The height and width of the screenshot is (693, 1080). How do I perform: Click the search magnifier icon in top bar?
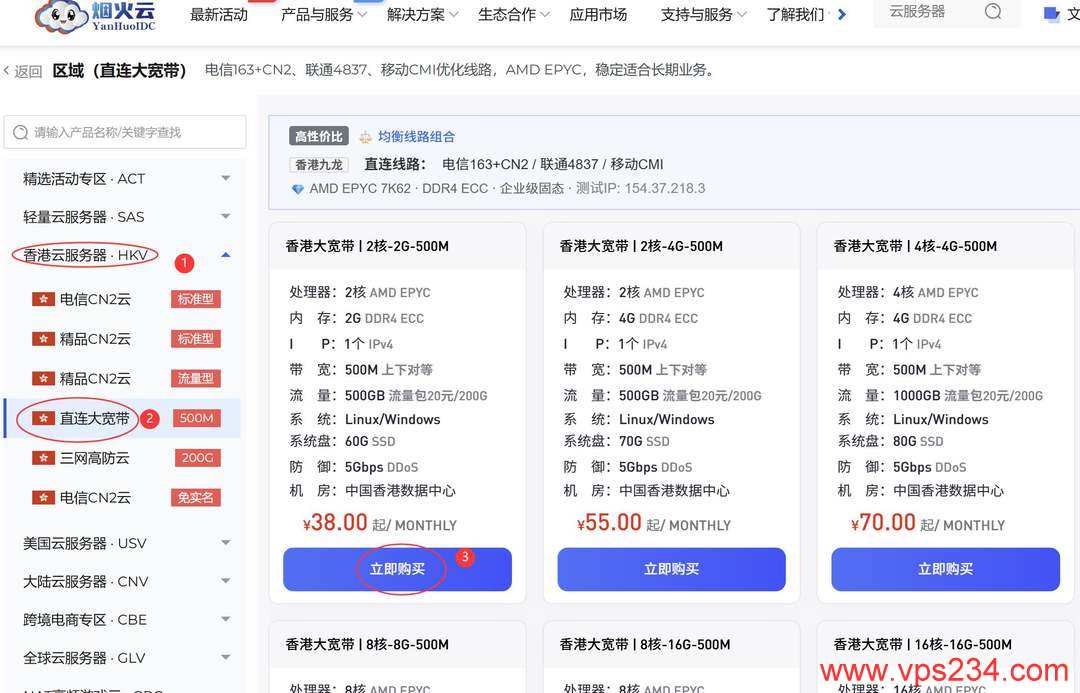[x=993, y=12]
